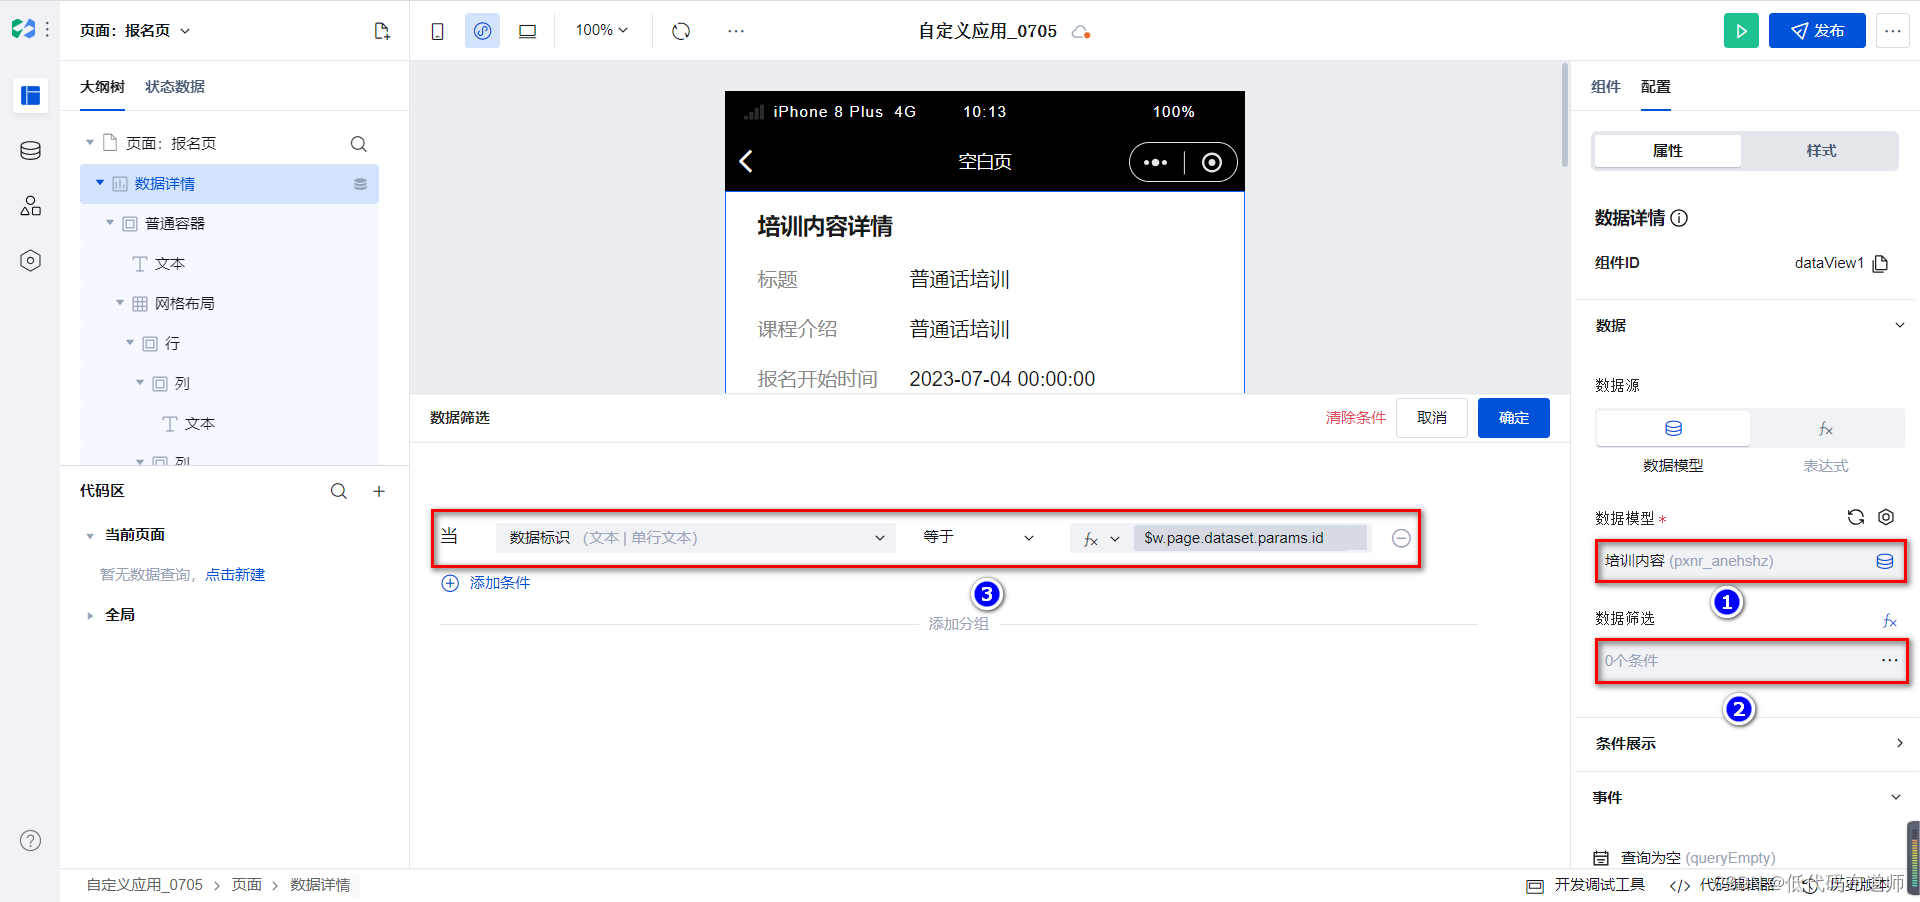Viewport: 1920px width, 902px height.
Task: Collapse the 普通容器 tree node
Action: click(x=110, y=223)
